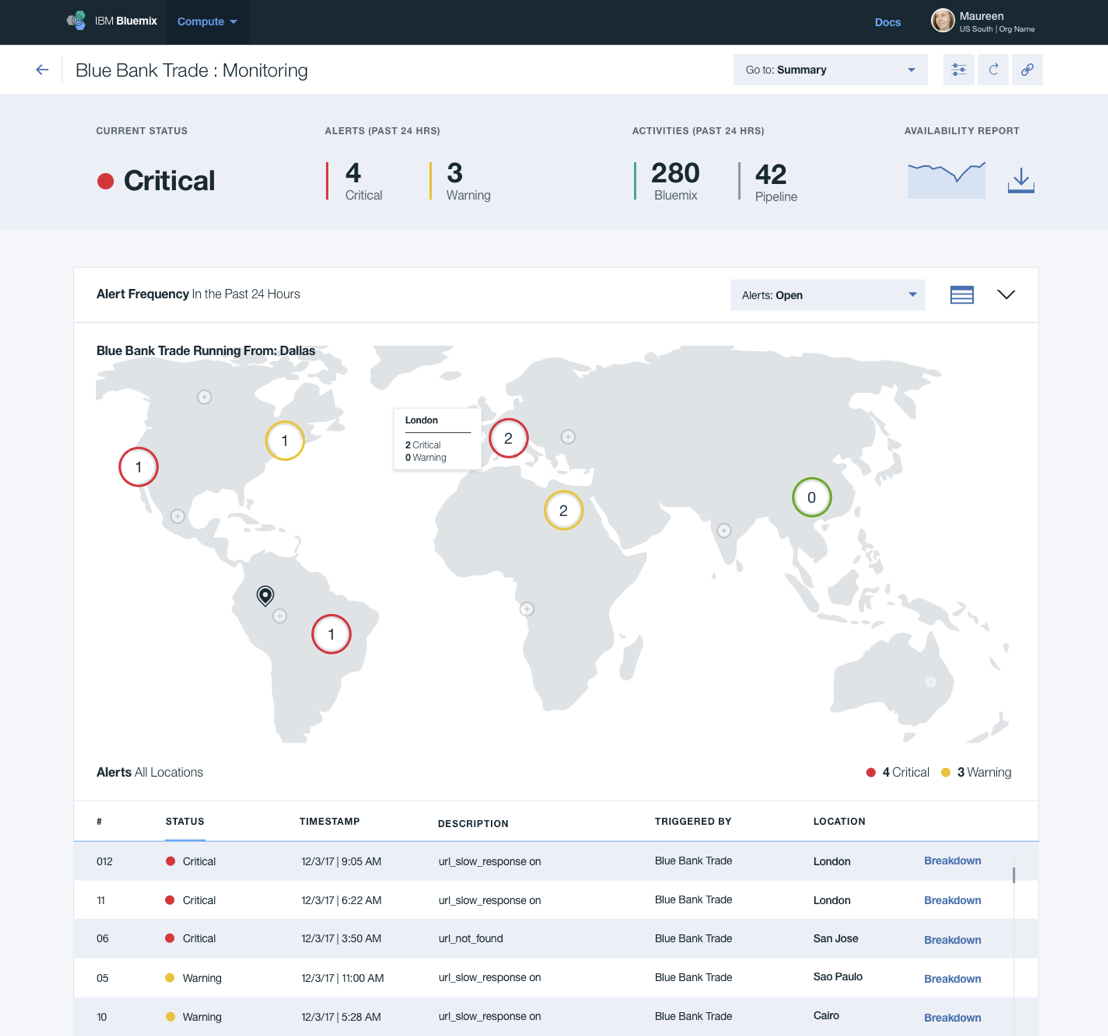
Task: Open the Alerts: Open dropdown
Action: (827, 295)
